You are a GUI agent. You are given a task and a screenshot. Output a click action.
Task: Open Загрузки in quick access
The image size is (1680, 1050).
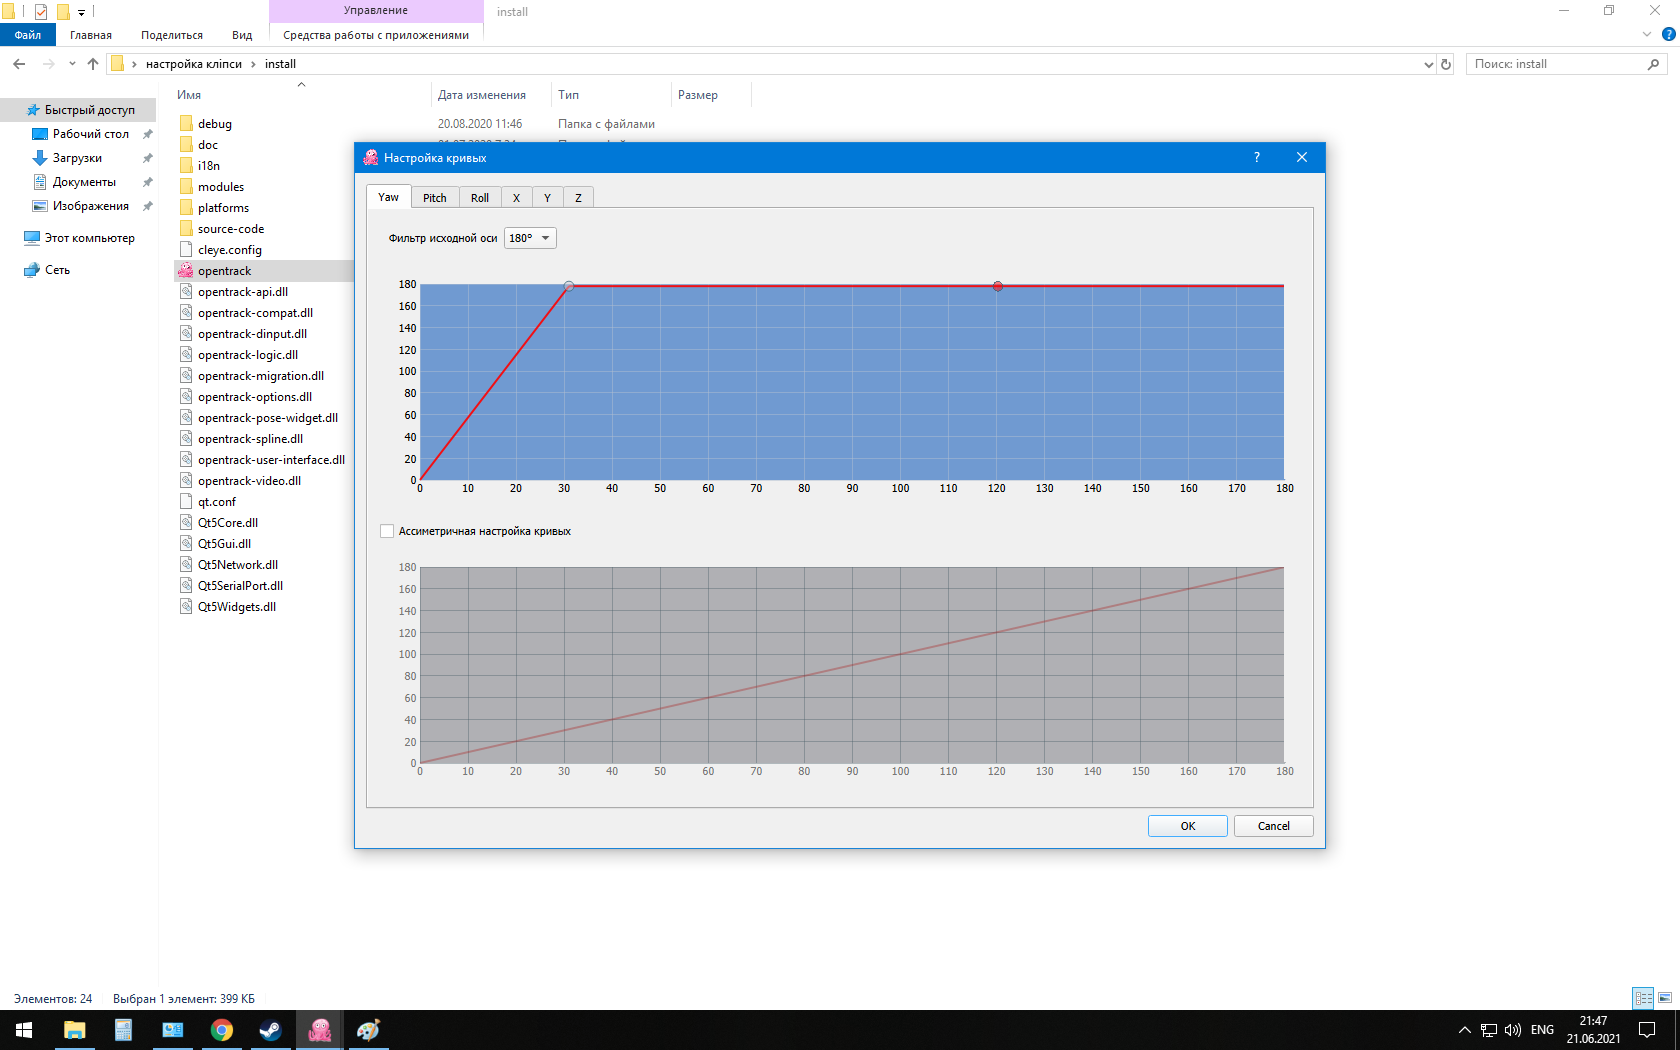[77, 158]
